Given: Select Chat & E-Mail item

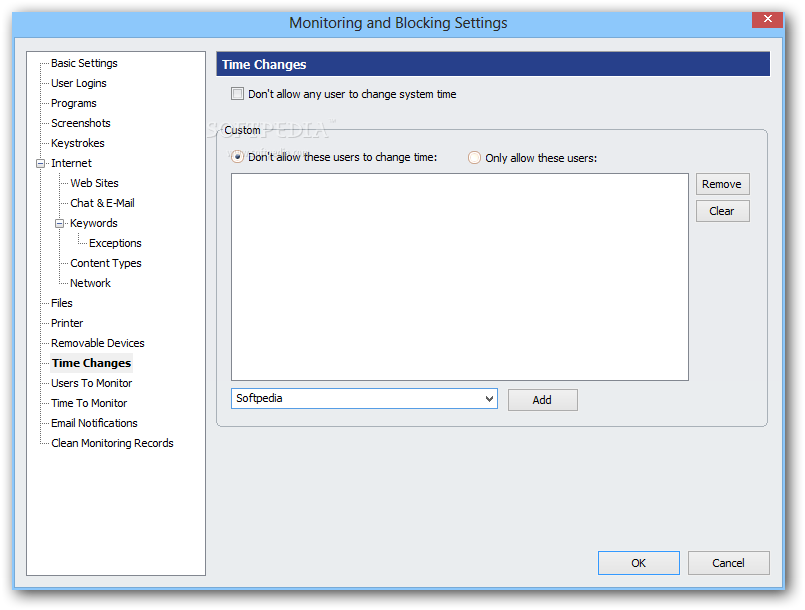Looking at the screenshot, I should coord(102,203).
